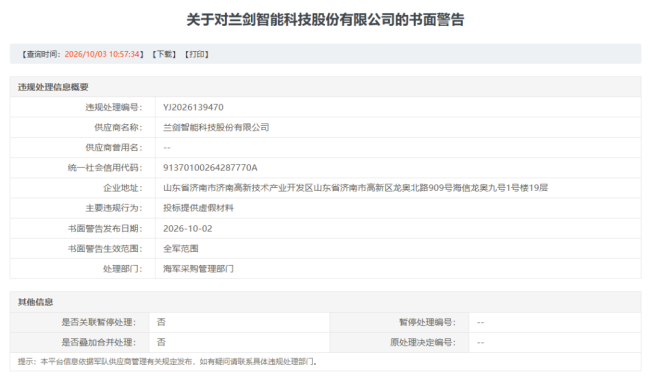
Task: Select the supplier name 兰剑智能科技股份有限公司 value
Action: click(216, 127)
